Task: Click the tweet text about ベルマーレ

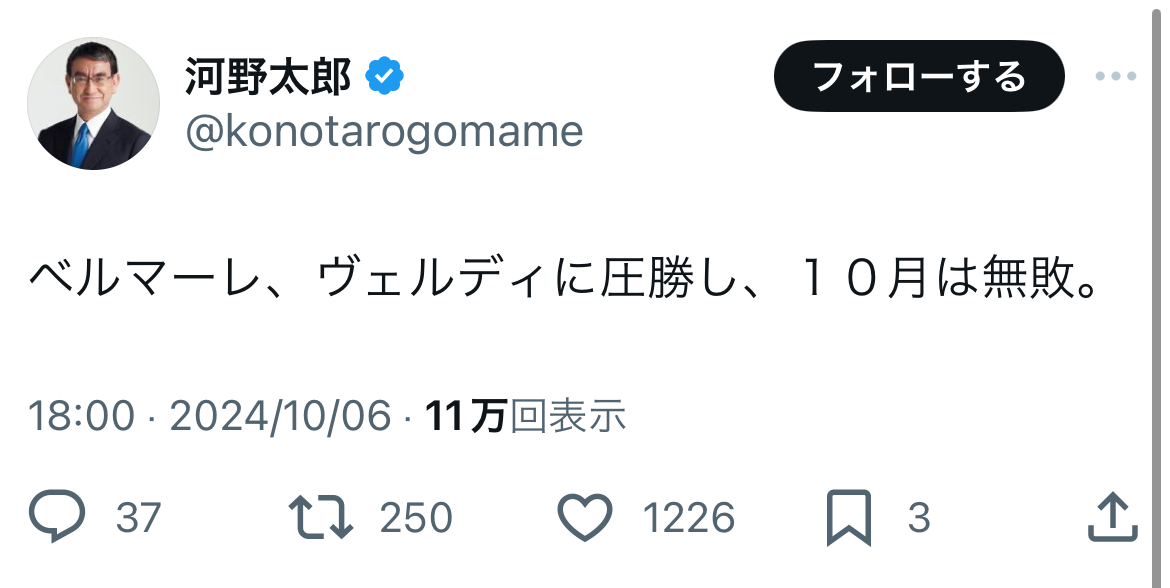Action: tap(565, 278)
